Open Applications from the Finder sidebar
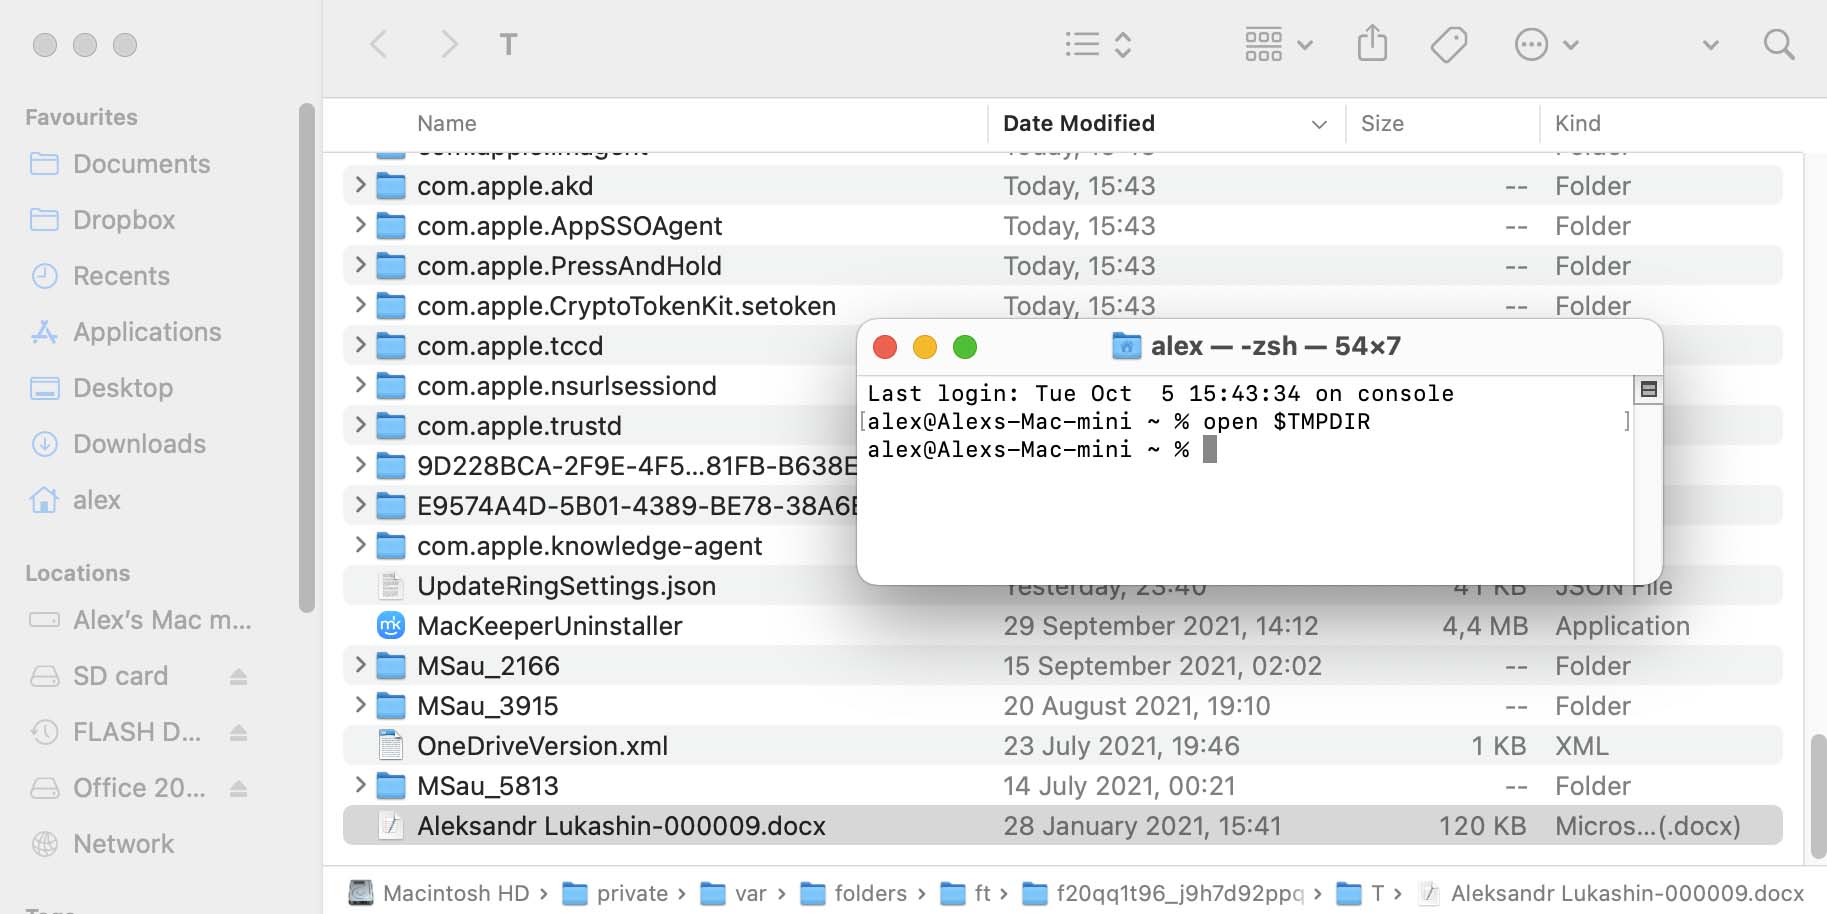This screenshot has height=914, width=1827. click(147, 331)
